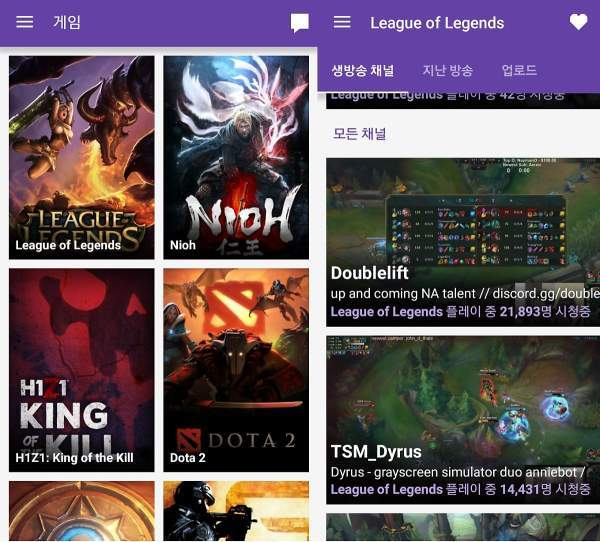Open the Hearthstone cover at bottom left

pyautogui.click(x=82, y=511)
